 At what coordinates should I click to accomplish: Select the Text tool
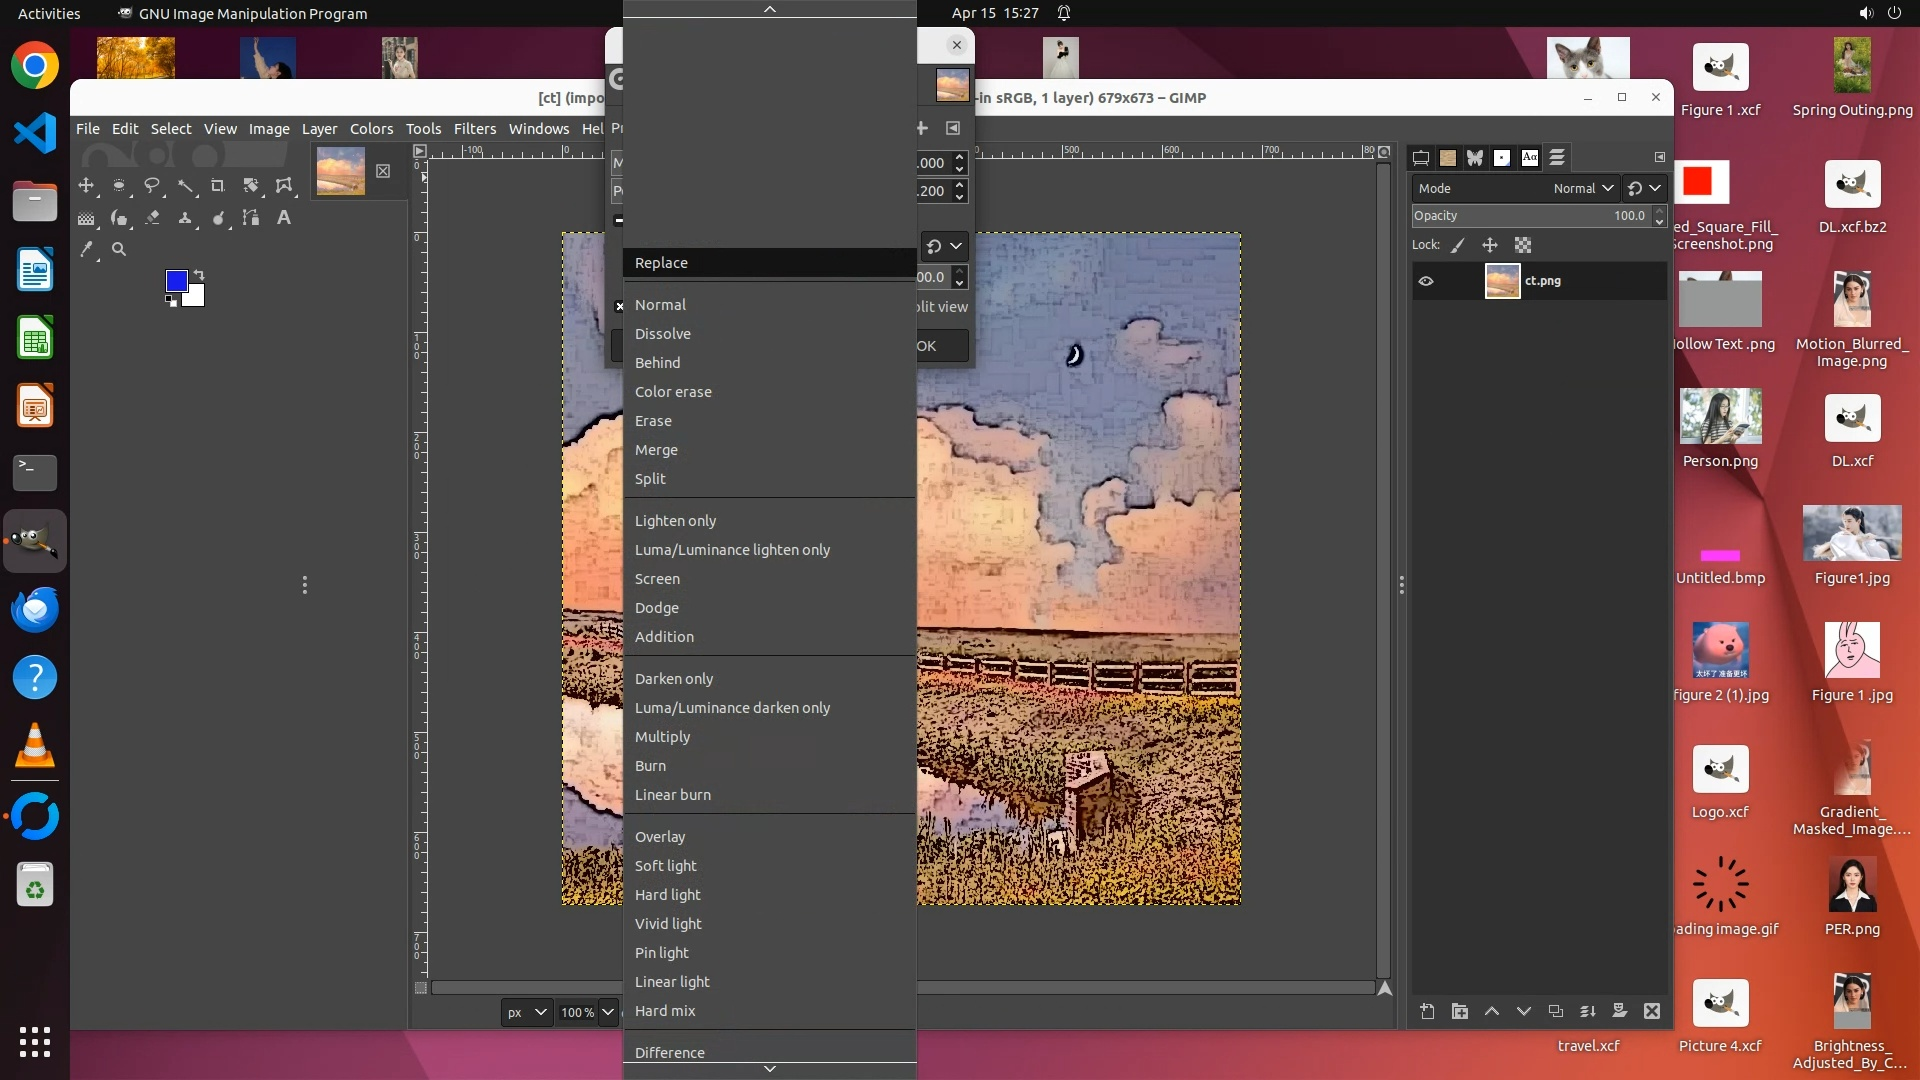coord(284,218)
